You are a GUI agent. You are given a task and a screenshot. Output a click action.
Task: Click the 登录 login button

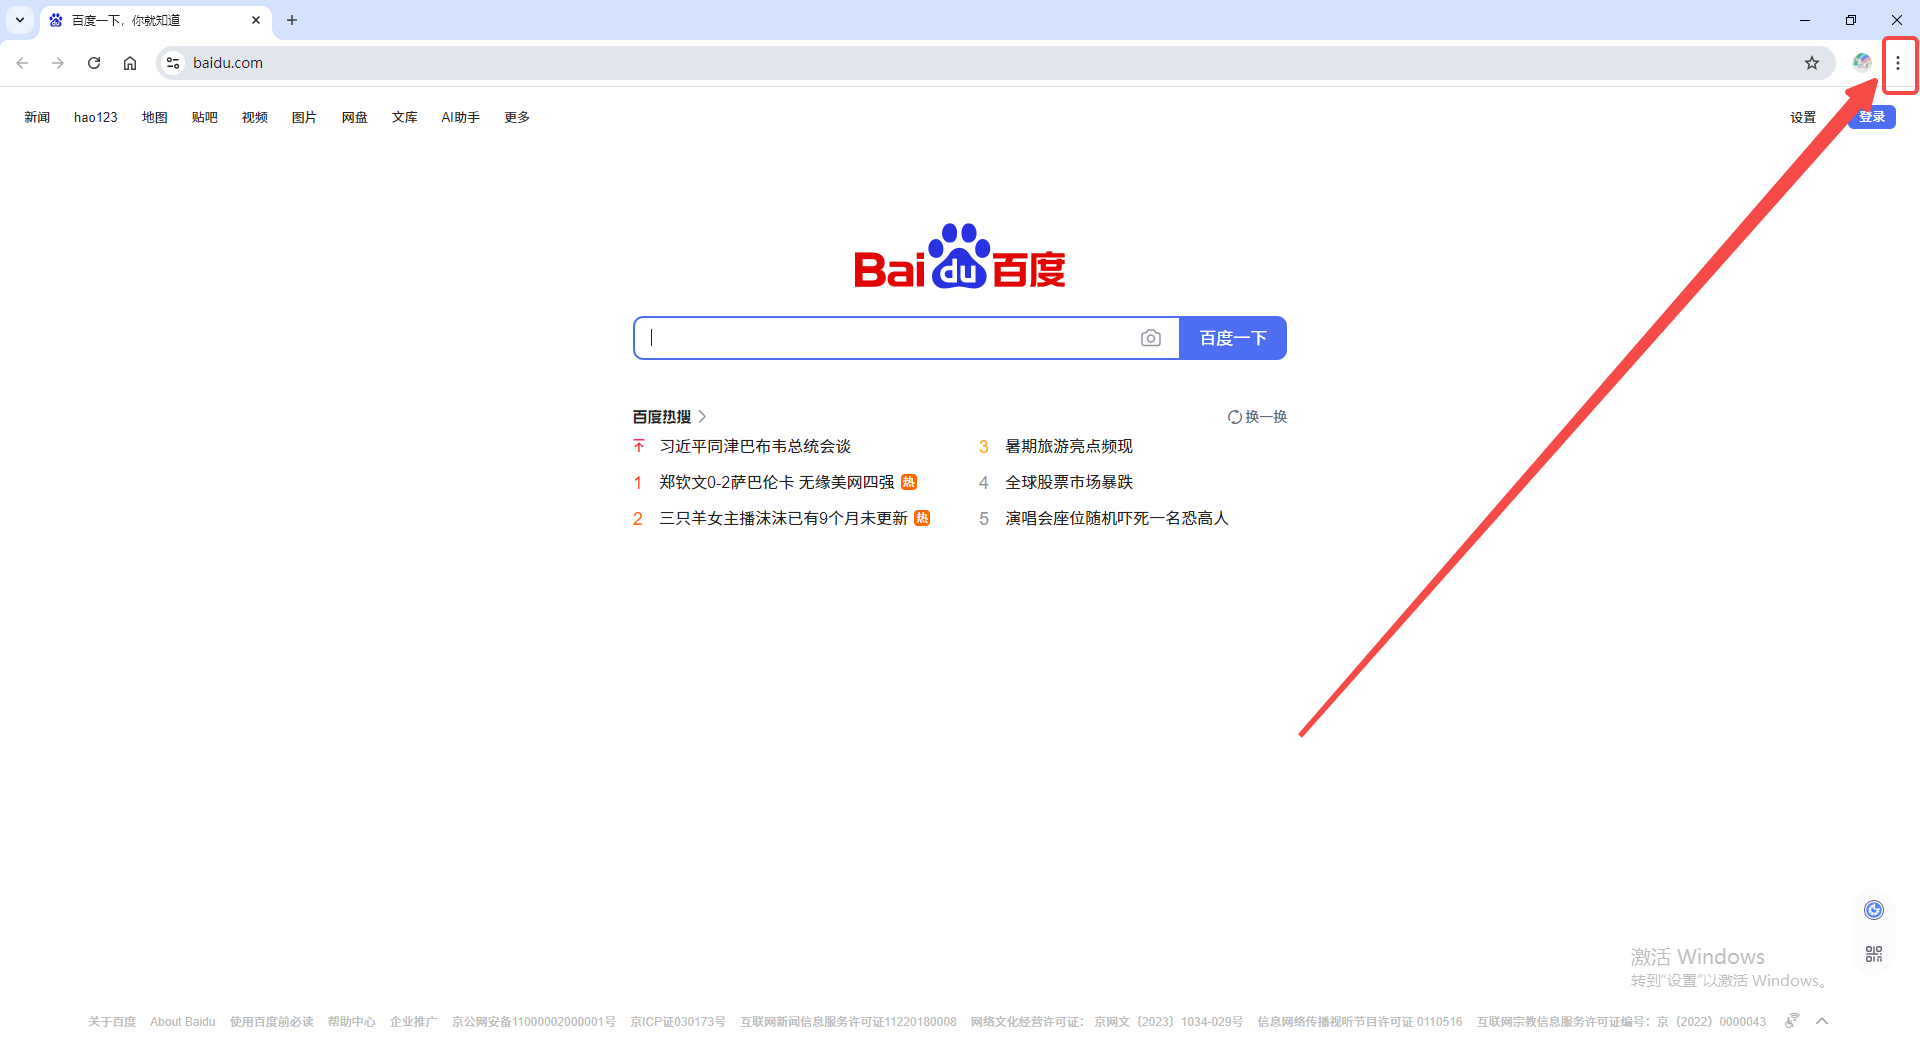pos(1872,117)
